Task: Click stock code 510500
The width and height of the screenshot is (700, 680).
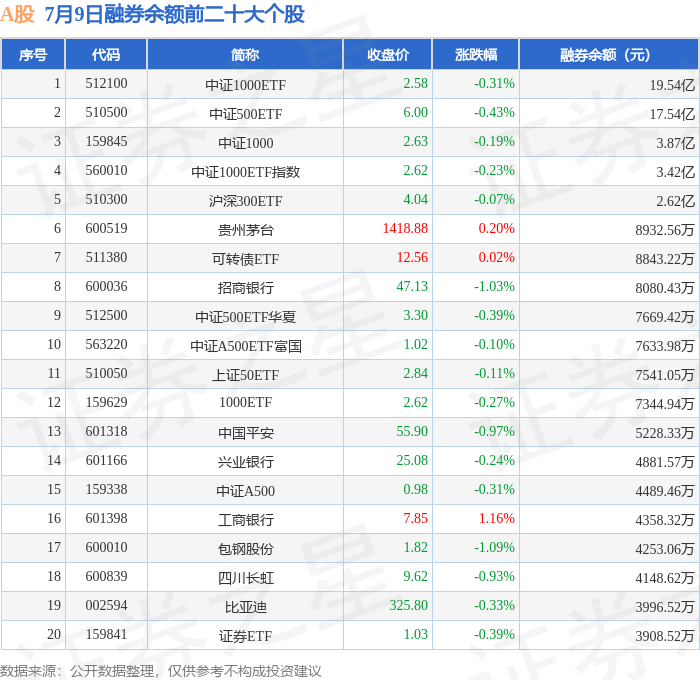Action: 106,112
